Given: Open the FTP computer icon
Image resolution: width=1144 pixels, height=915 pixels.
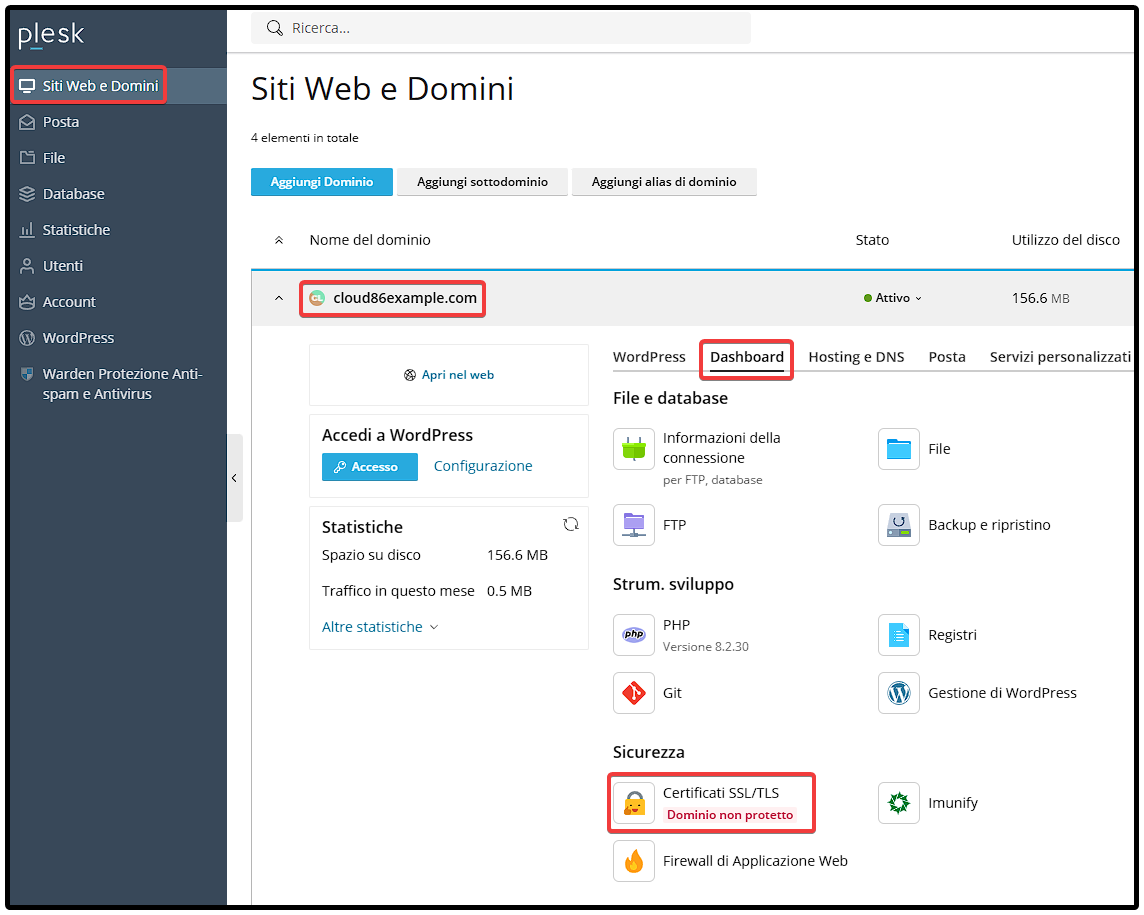Looking at the screenshot, I should [x=633, y=525].
